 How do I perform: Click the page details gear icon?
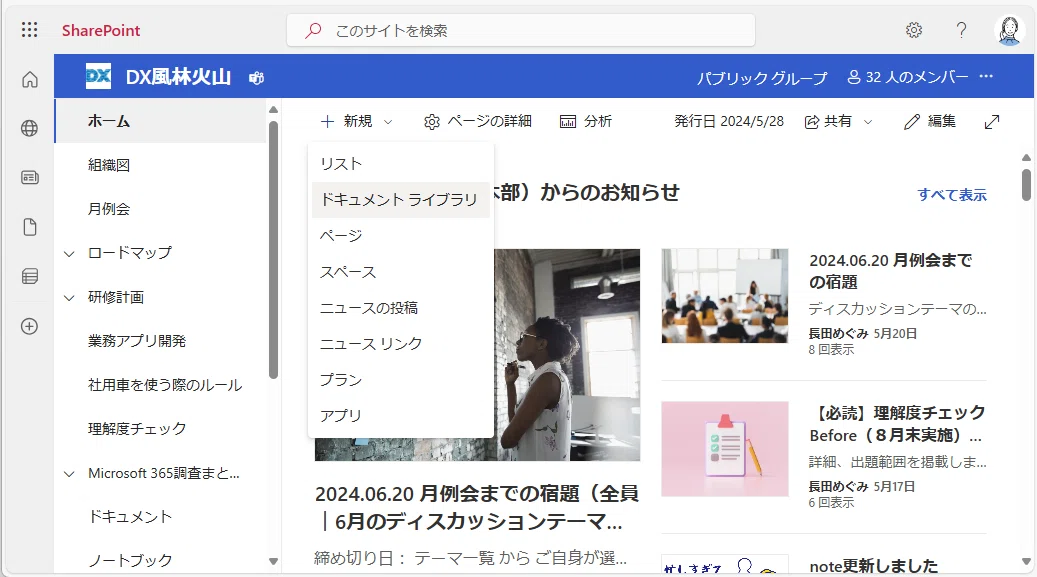coord(432,122)
